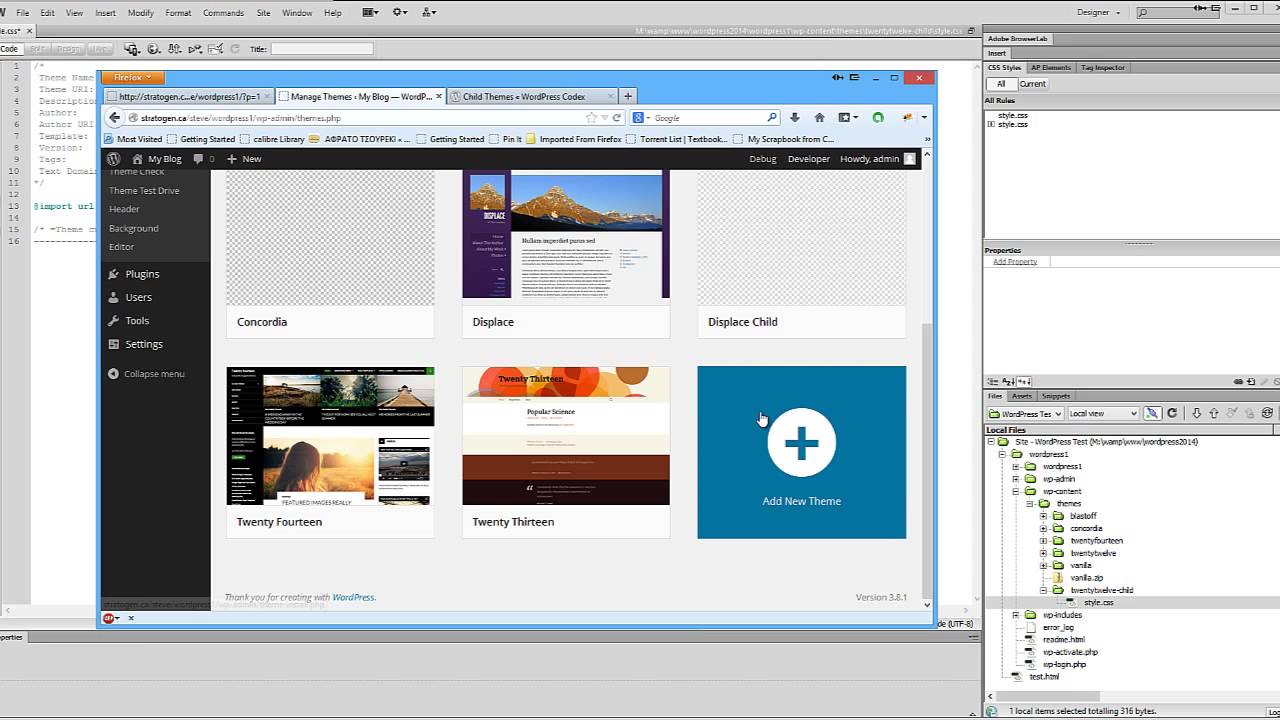Switch to the AP Elements tab

[x=1050, y=67]
